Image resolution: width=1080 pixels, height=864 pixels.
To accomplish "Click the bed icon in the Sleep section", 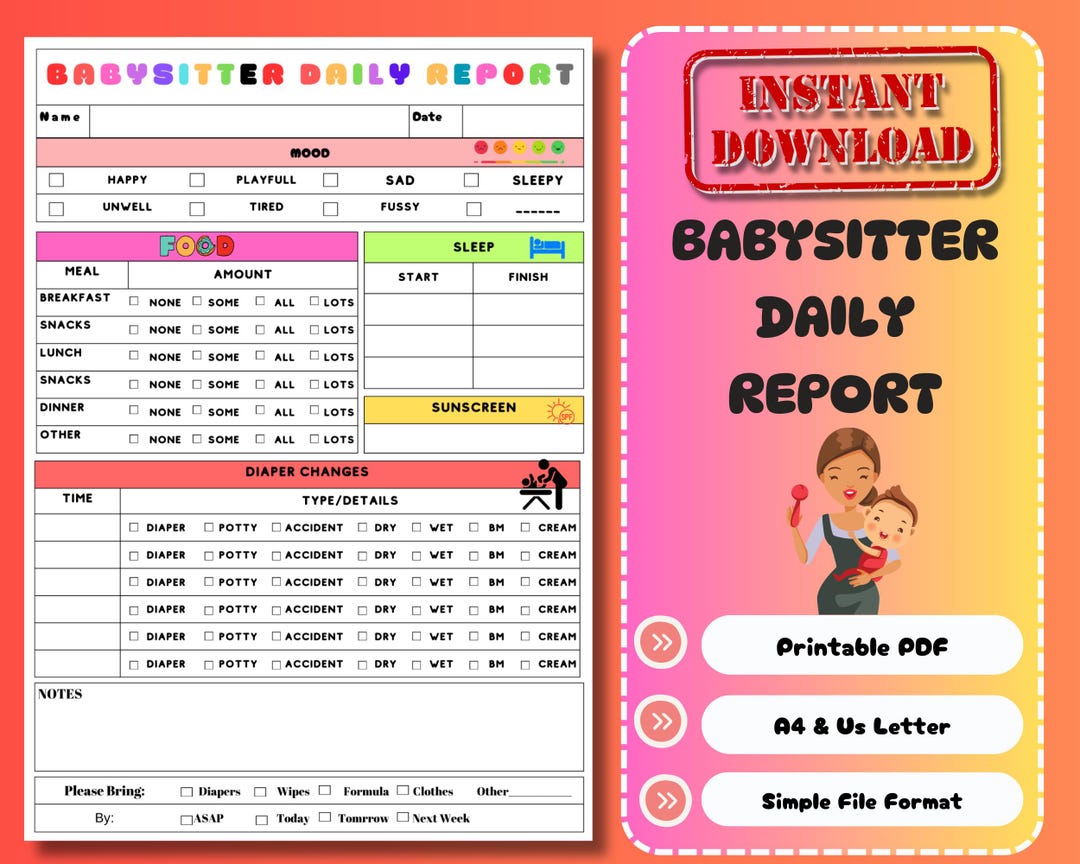I will [x=545, y=246].
